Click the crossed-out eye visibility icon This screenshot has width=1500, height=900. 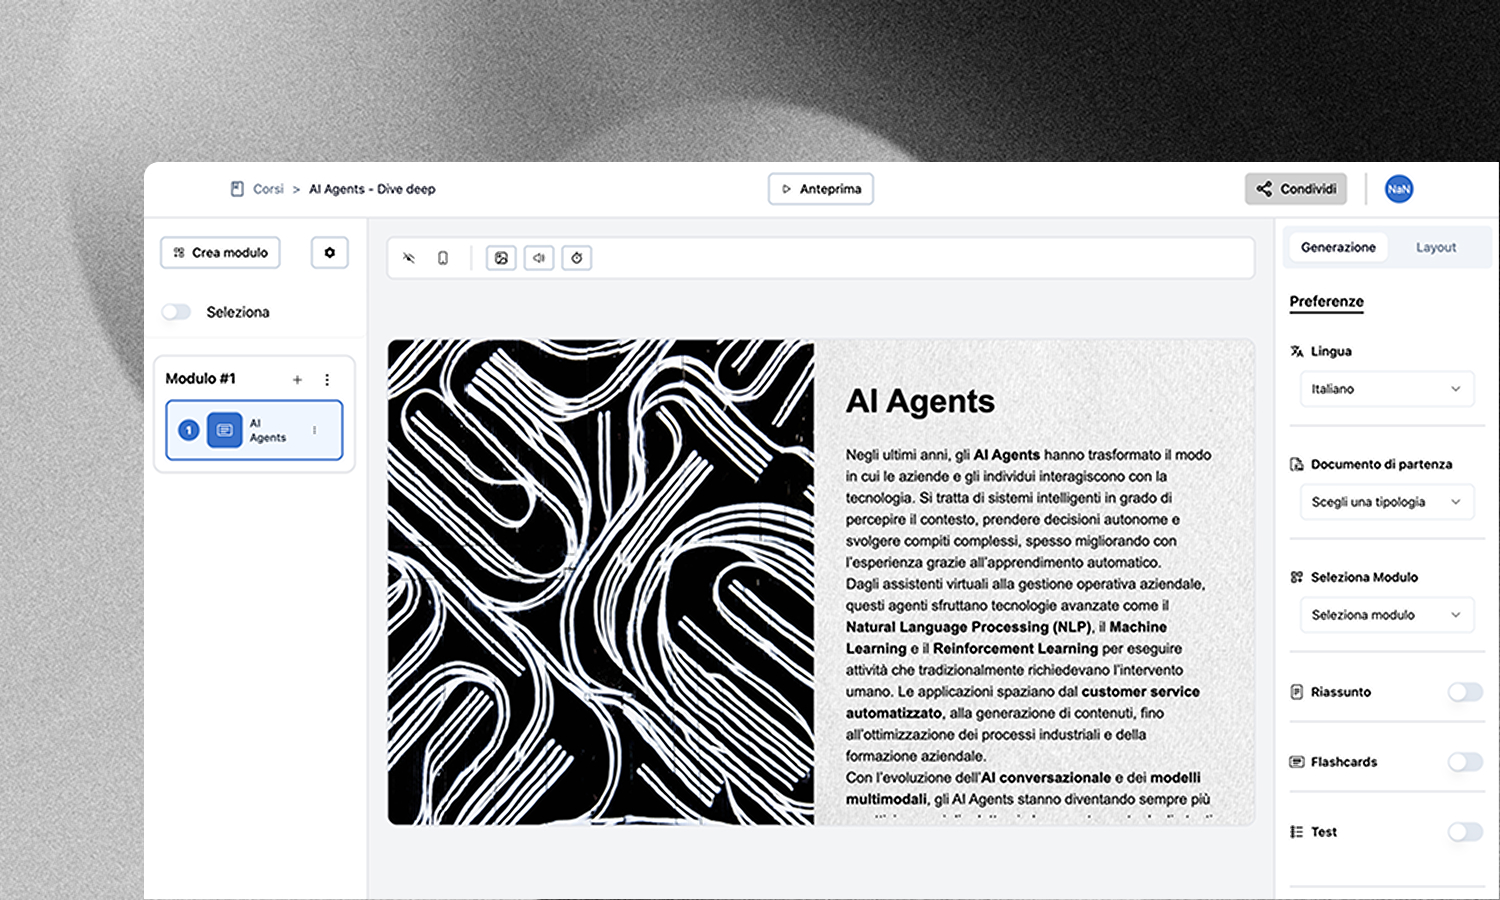(409, 258)
